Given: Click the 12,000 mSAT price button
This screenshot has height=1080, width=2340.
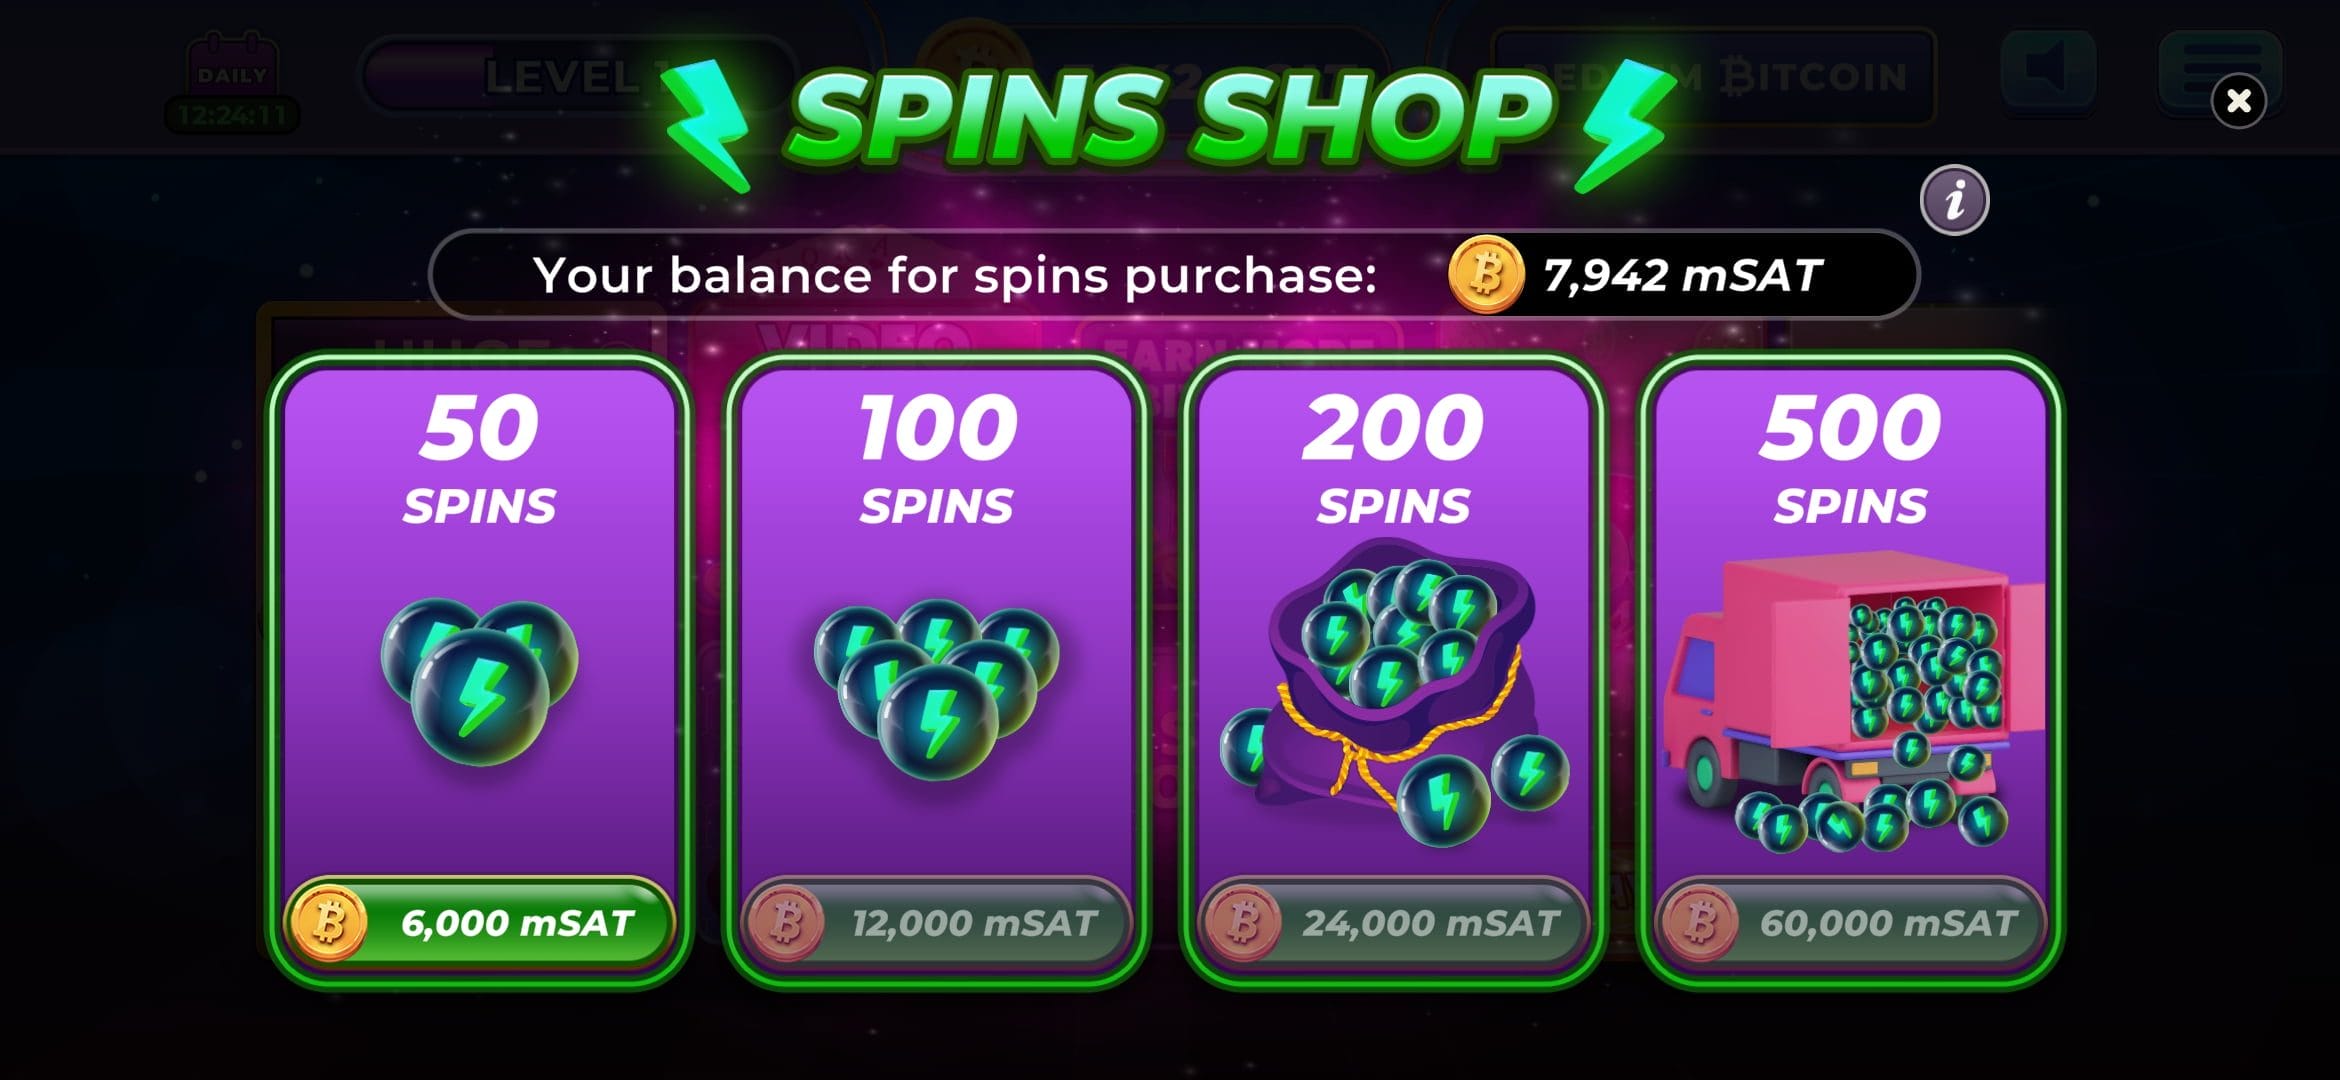Looking at the screenshot, I should pos(936,922).
